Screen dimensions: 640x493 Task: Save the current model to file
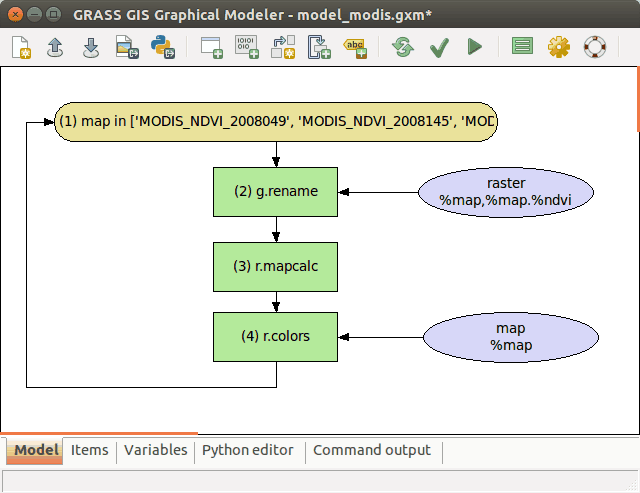click(x=90, y=47)
